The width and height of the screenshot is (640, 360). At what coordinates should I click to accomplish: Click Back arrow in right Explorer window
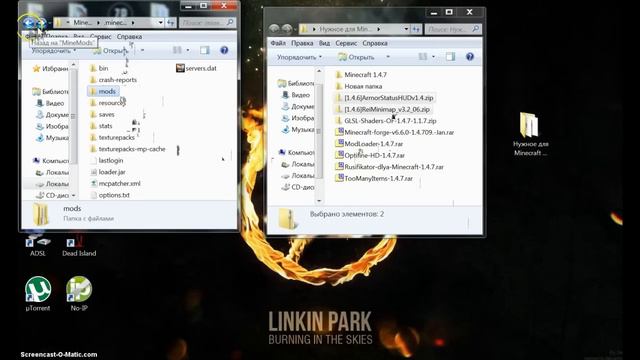pos(274,29)
